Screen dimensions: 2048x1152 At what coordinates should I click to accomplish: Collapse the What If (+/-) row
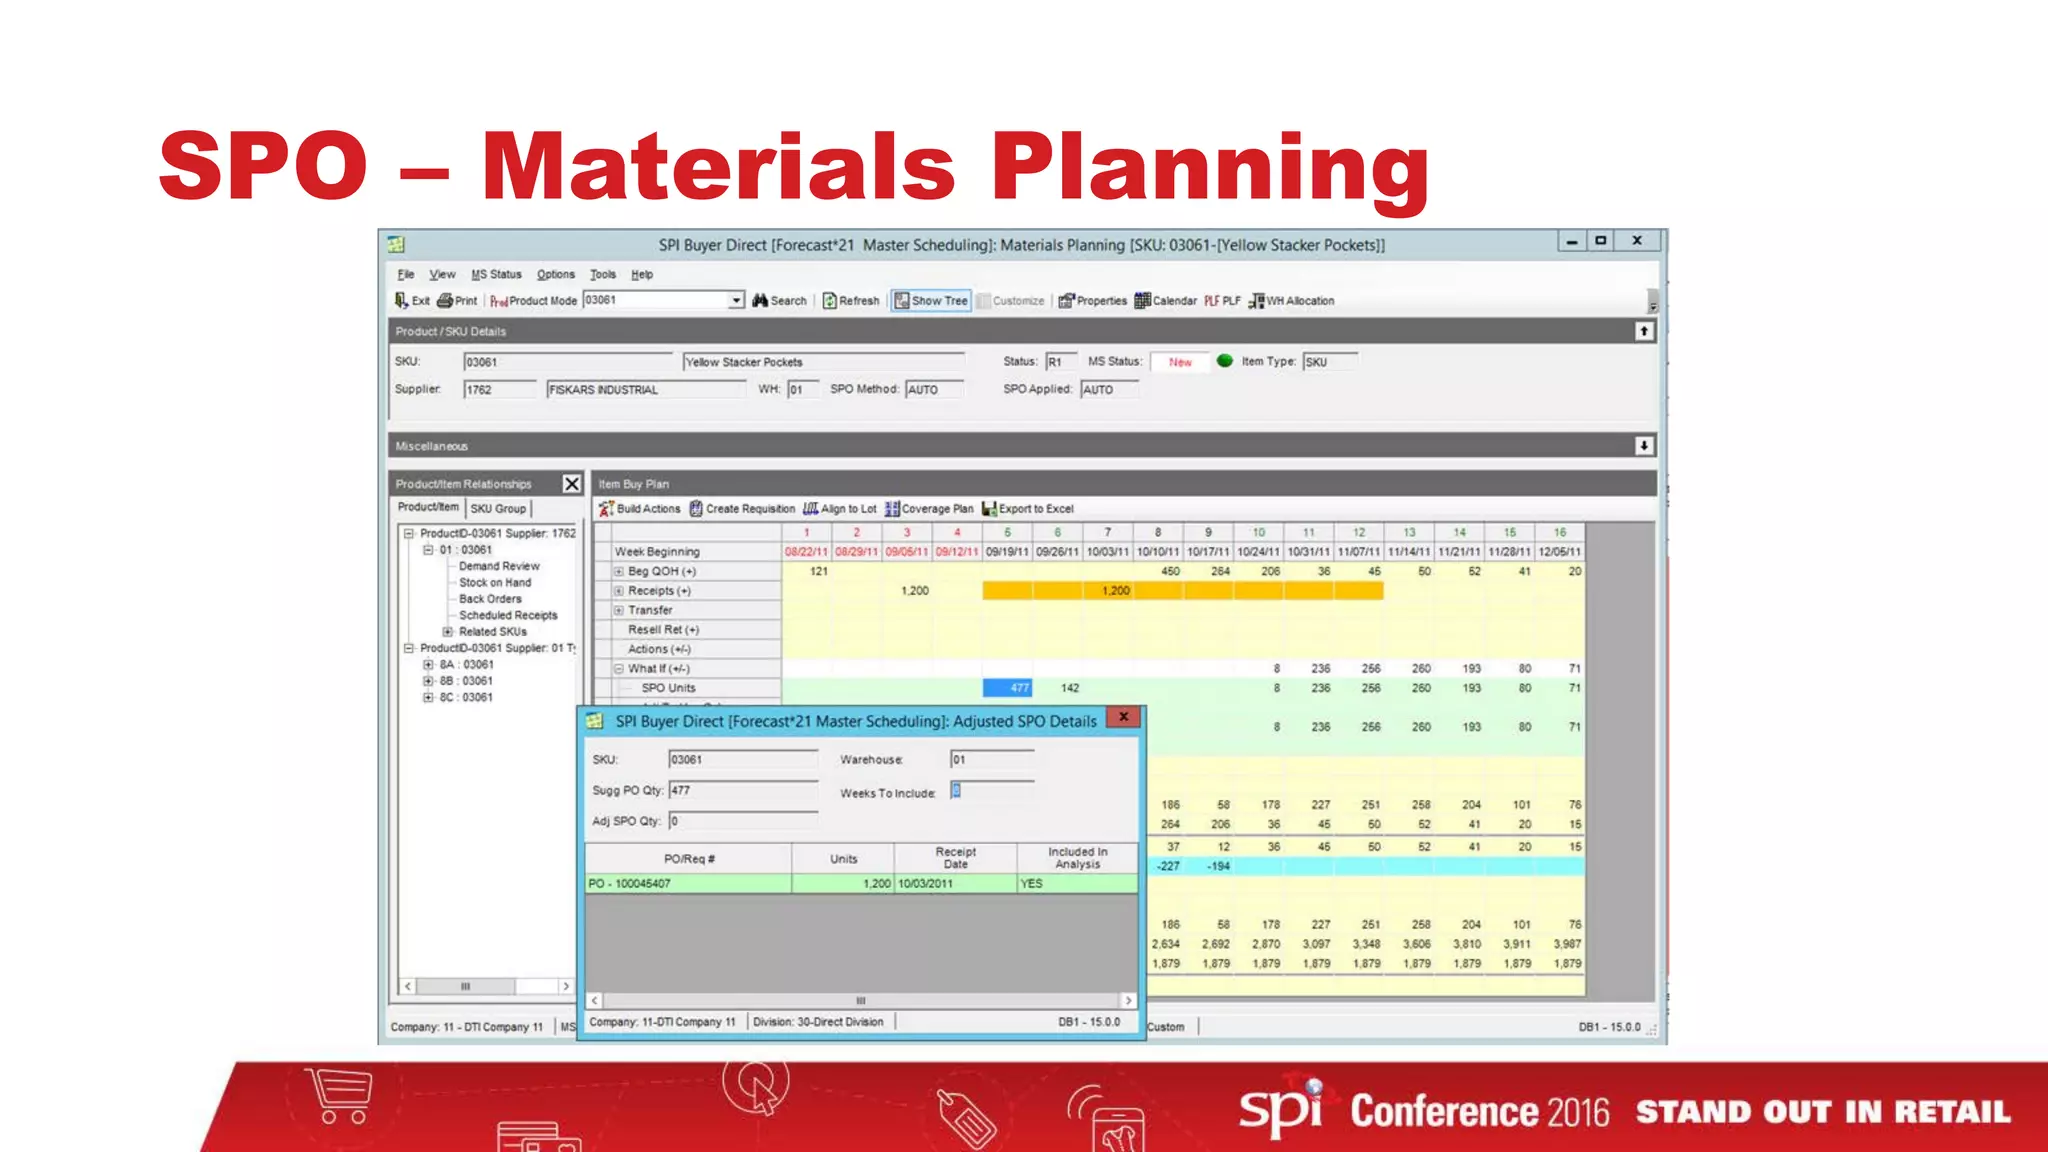(x=618, y=669)
